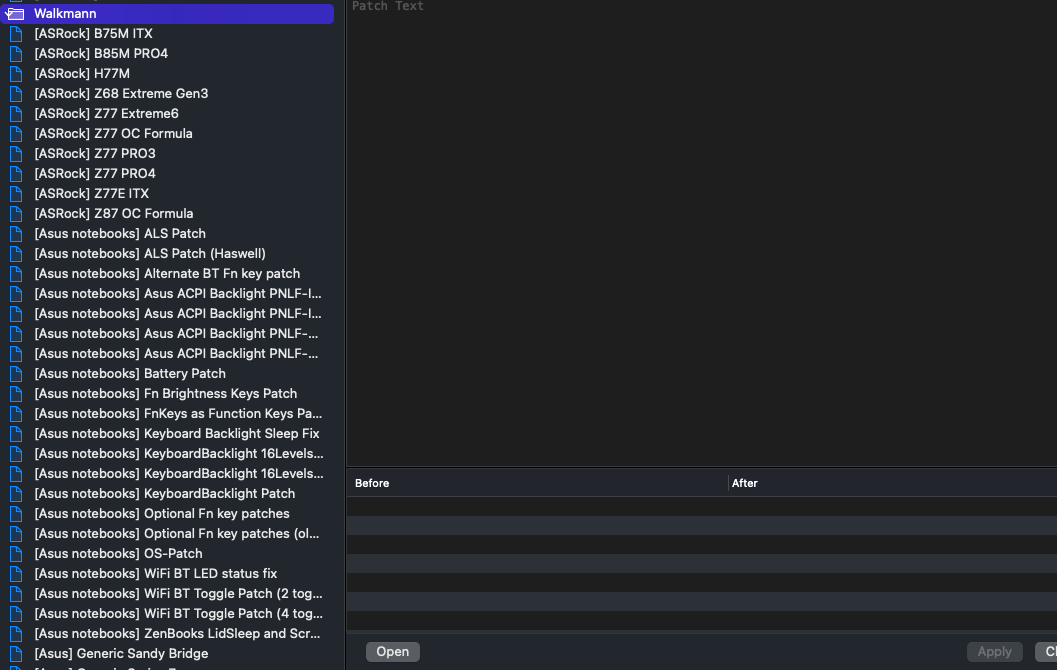
Task: Collapse the Walkmann folder
Action: (x=14, y=14)
